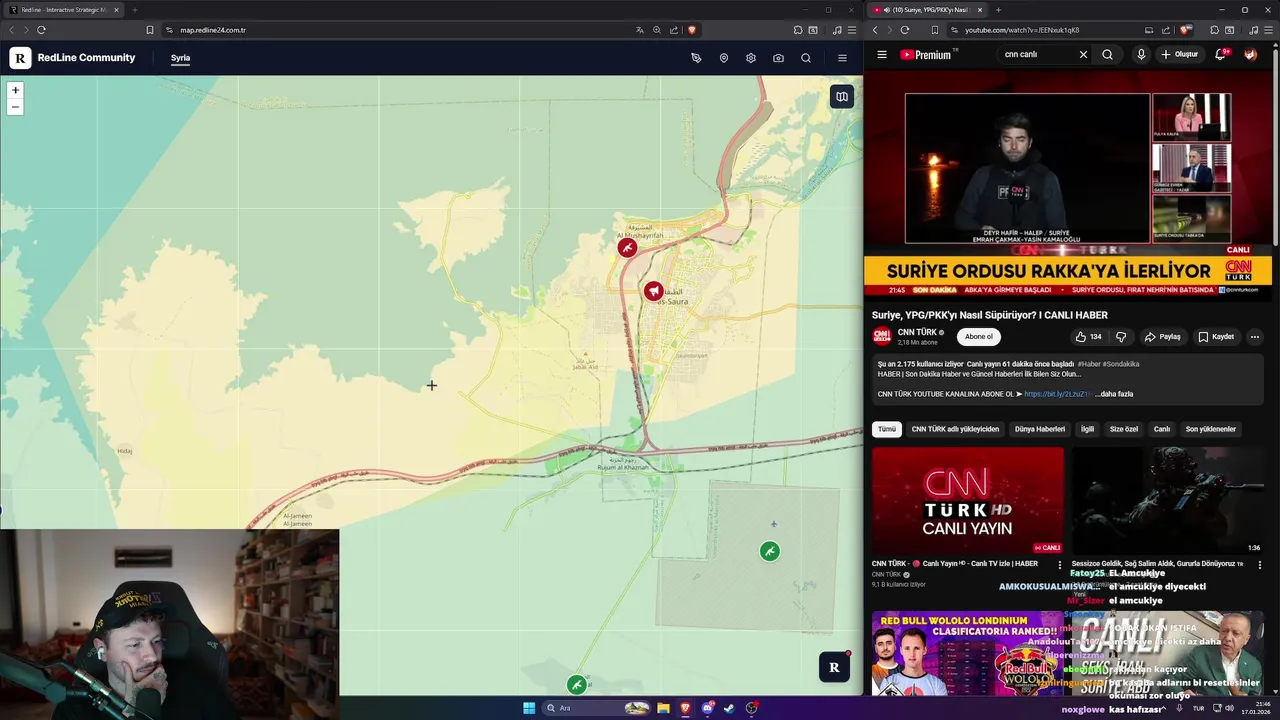Select the Dünya Haberleri chip
1280x720 pixels.
click(1040, 429)
